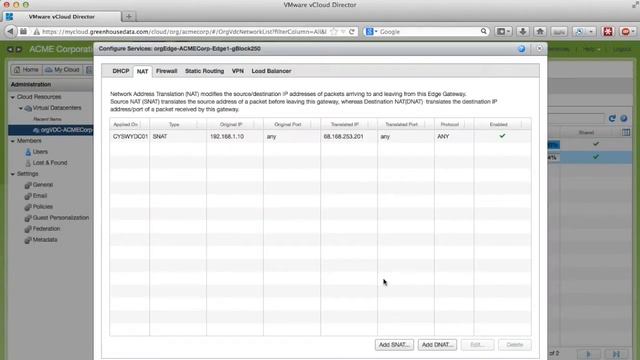Viewport: 640px width, 360px height.
Task: Open Users under Members
Action: 40,152
